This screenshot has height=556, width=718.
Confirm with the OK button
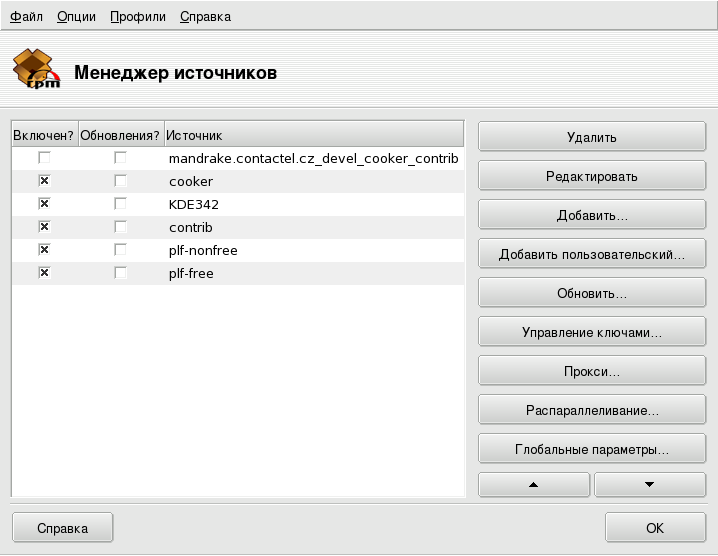pyautogui.click(x=654, y=528)
